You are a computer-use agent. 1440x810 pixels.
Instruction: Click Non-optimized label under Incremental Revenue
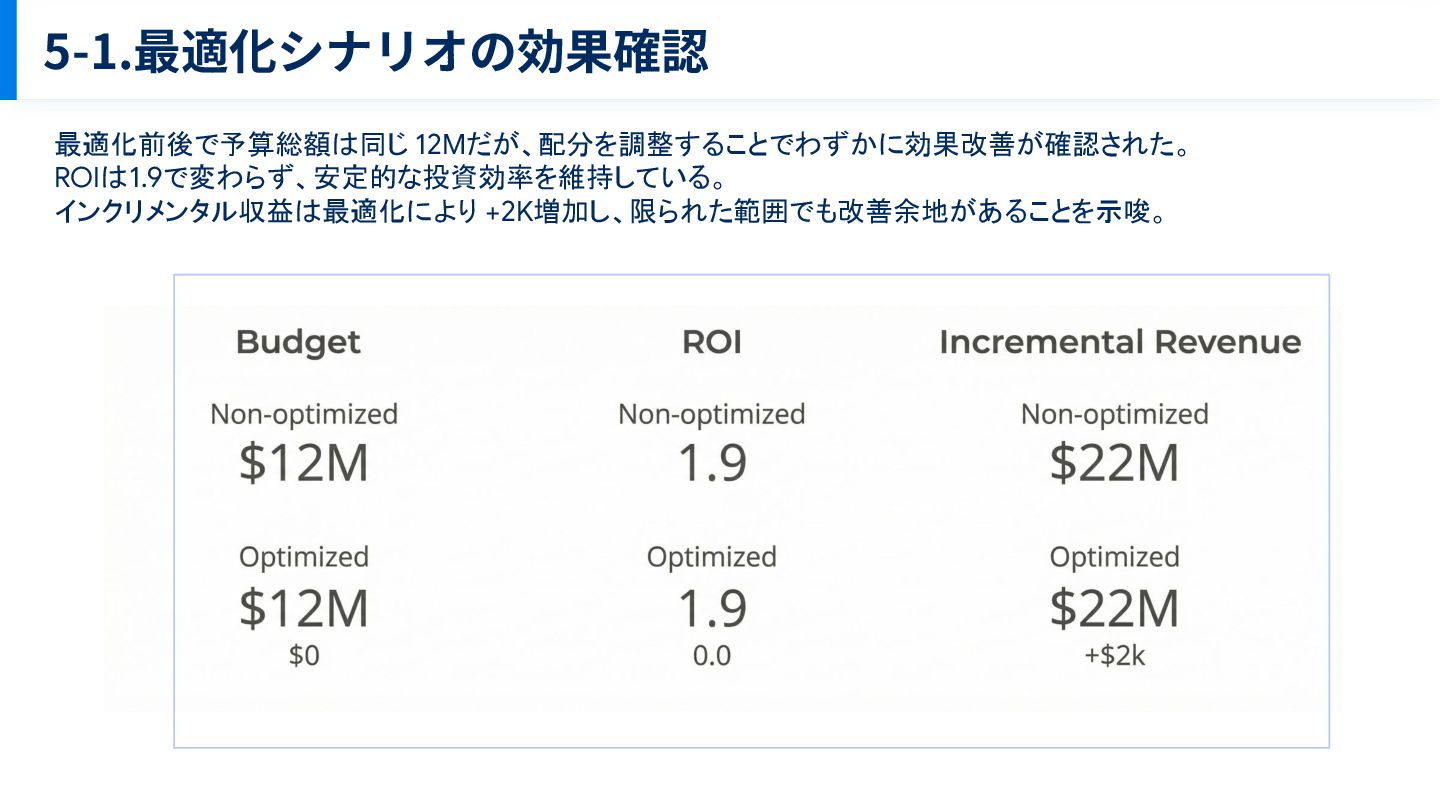pos(1115,414)
